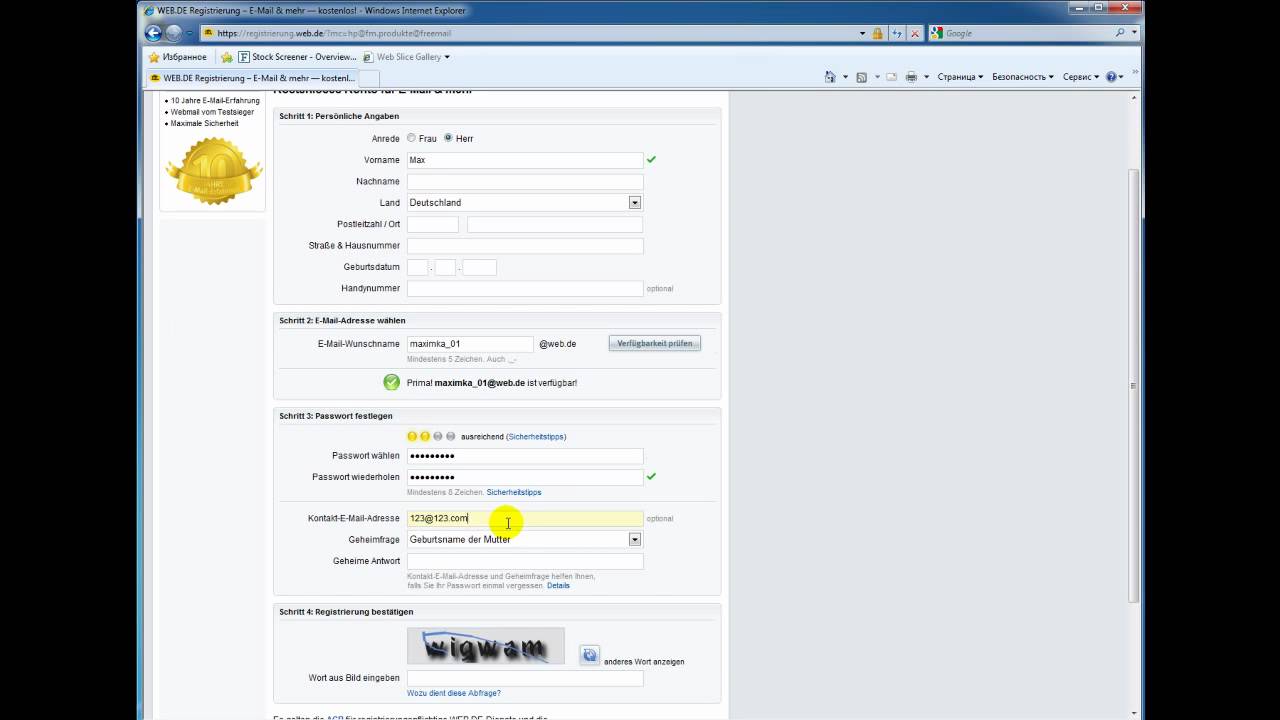Refresh the page with the reload icon
Screen dimensions: 1280x720
(896, 33)
